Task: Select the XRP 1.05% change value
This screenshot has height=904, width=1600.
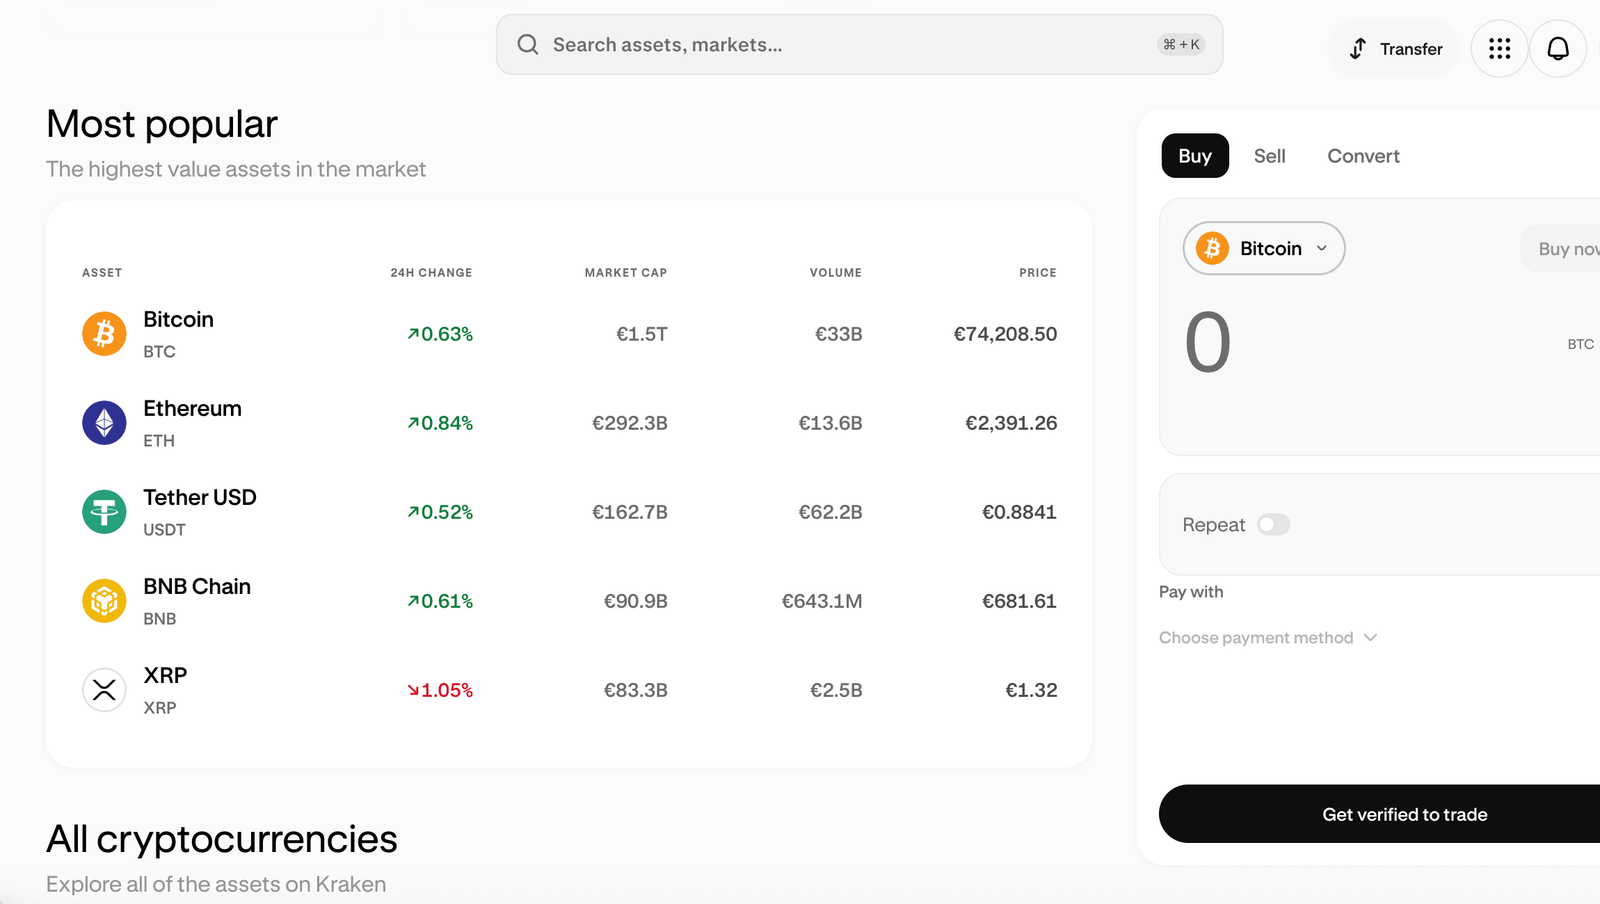Action: (440, 690)
